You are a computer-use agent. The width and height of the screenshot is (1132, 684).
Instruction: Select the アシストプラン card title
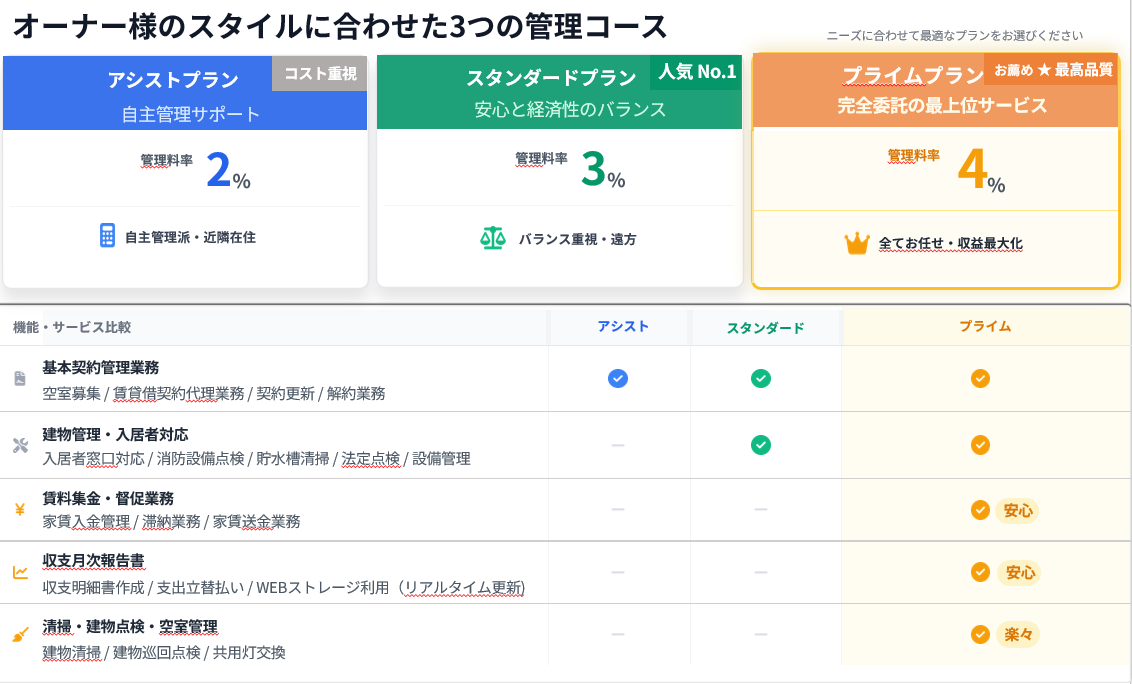pyautogui.click(x=173, y=79)
